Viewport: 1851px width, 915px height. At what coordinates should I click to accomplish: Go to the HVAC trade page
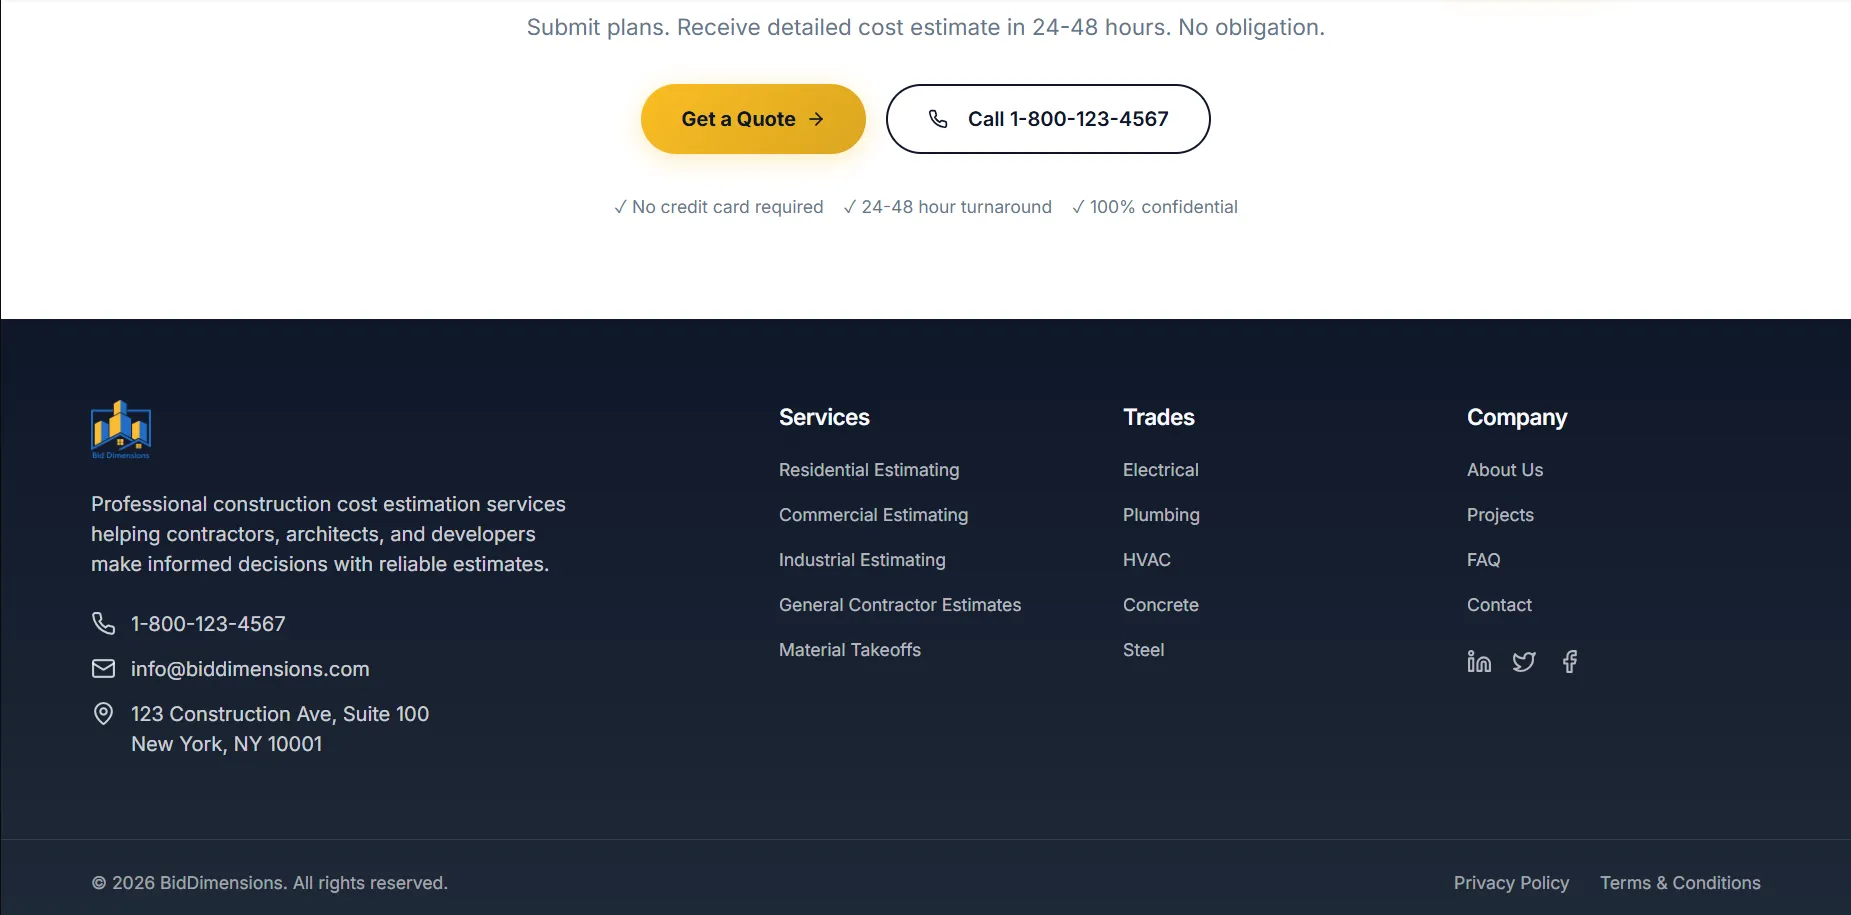tap(1147, 560)
